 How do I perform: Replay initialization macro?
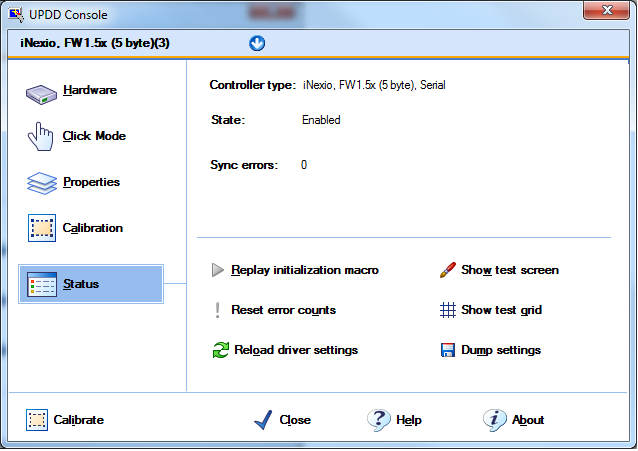(x=305, y=270)
